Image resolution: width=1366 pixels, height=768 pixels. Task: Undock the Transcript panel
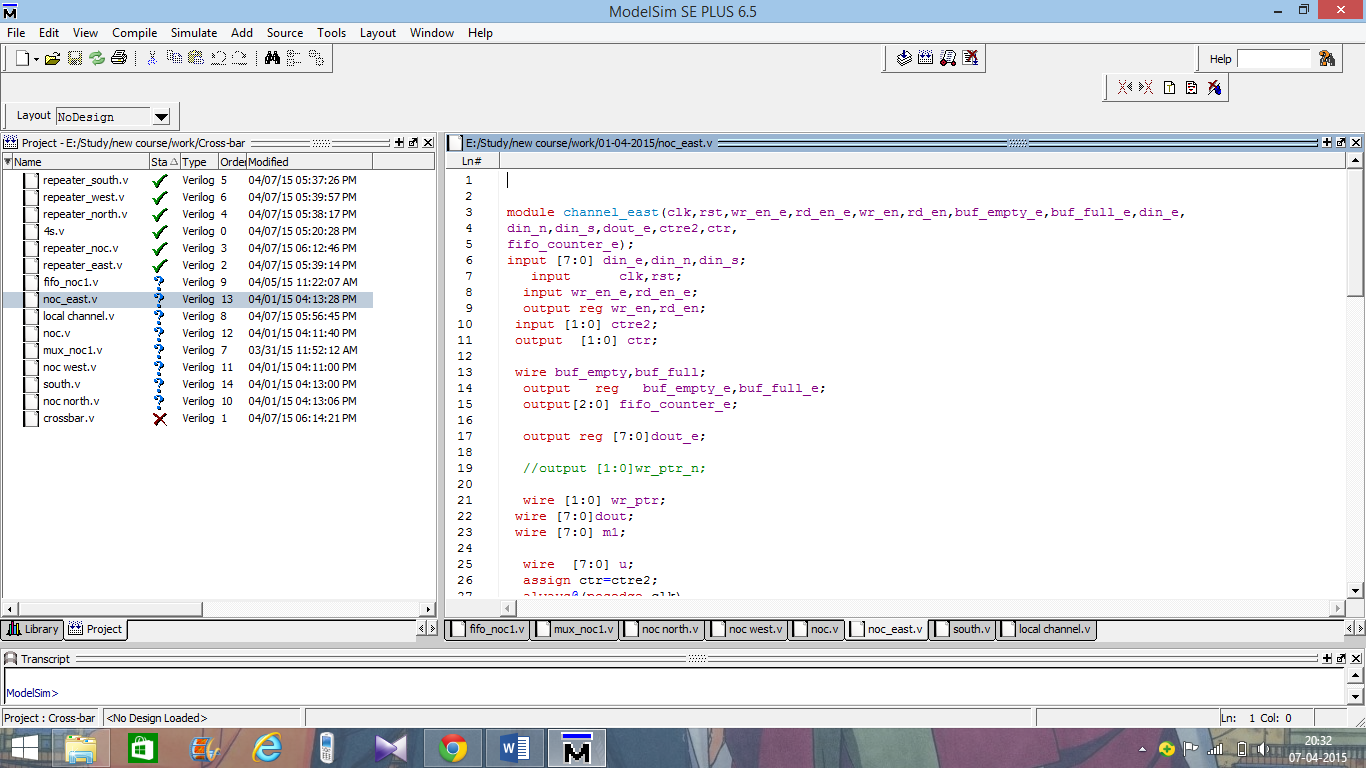pyautogui.click(x=1341, y=659)
